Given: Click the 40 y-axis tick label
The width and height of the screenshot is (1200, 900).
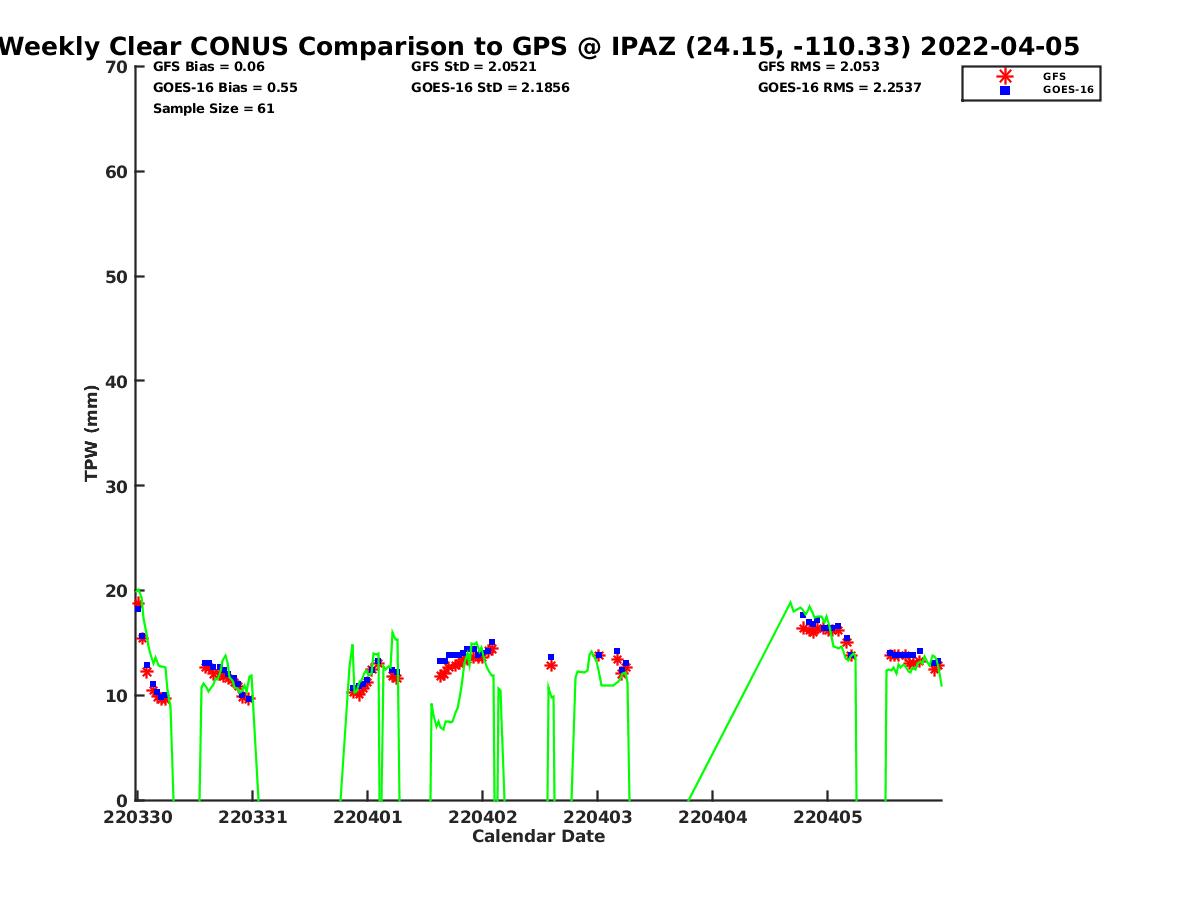Looking at the screenshot, I should pos(116,381).
